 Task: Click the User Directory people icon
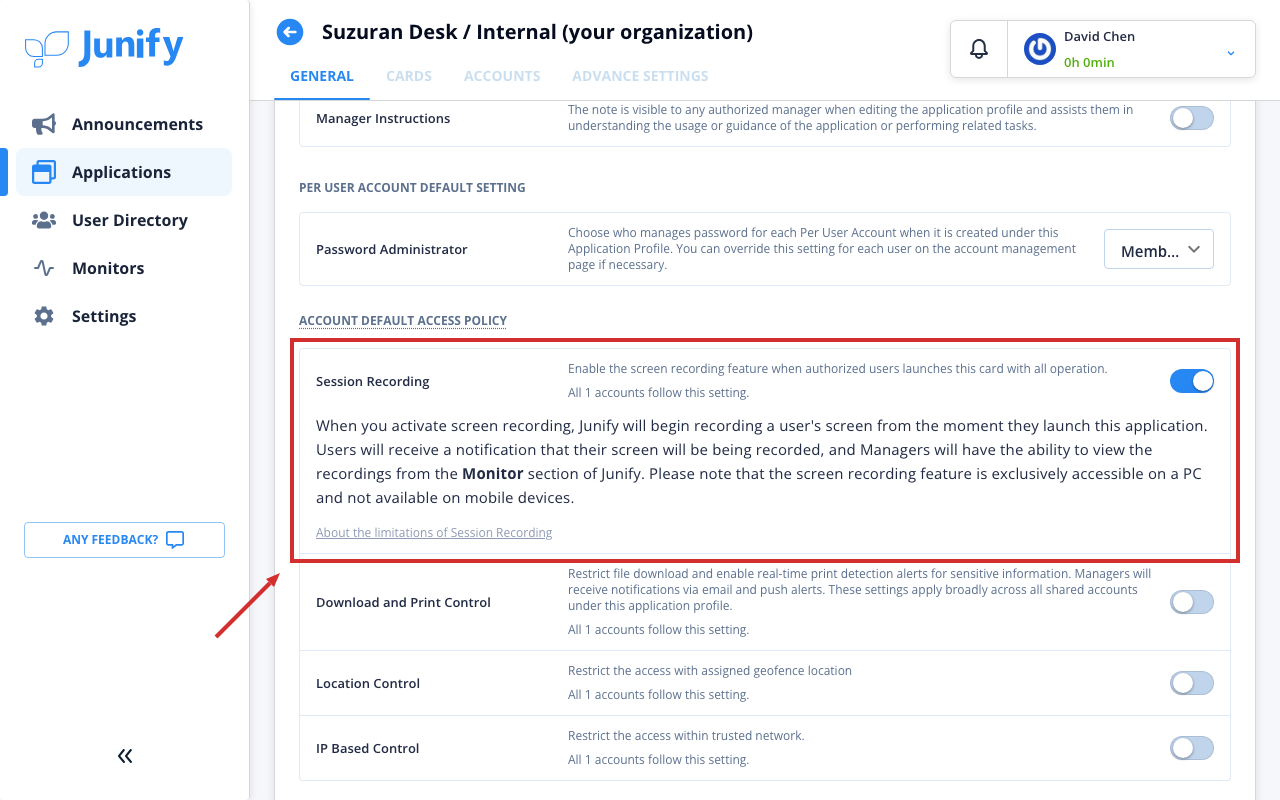click(x=44, y=220)
